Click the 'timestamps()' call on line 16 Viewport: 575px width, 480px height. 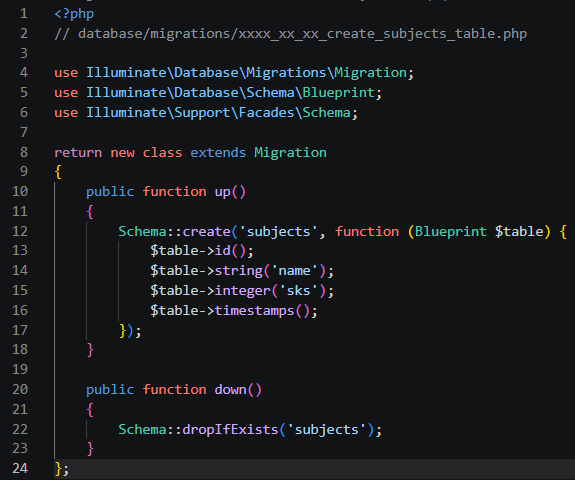[262, 311]
